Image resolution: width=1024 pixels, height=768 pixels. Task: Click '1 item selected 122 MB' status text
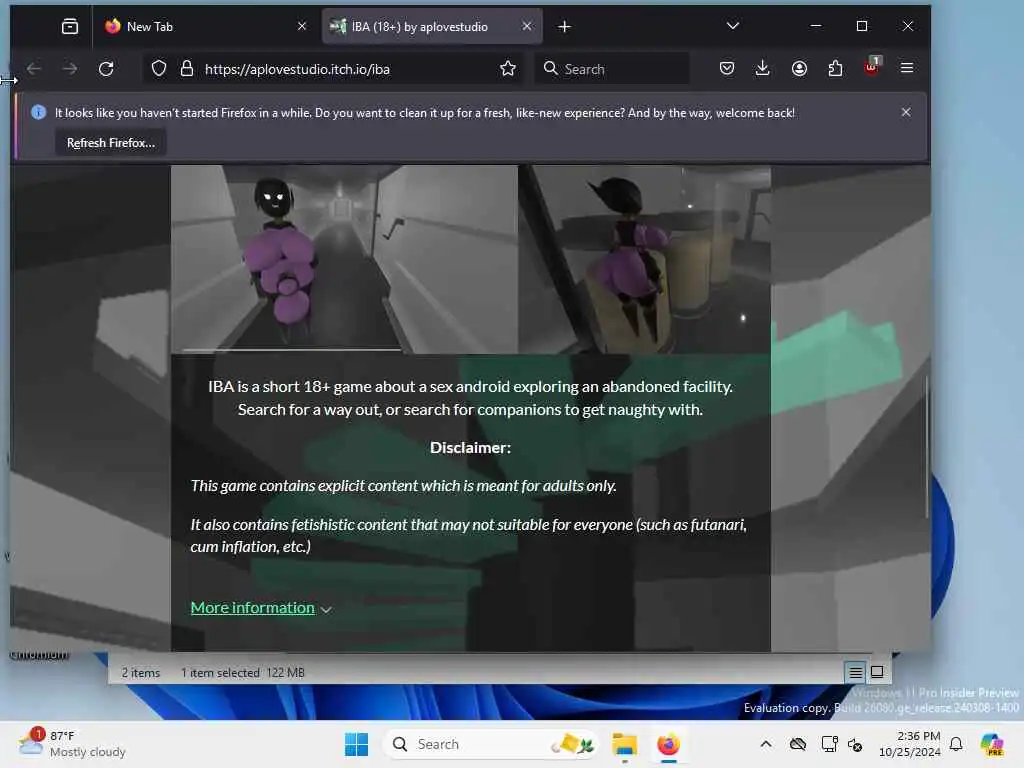coord(243,673)
